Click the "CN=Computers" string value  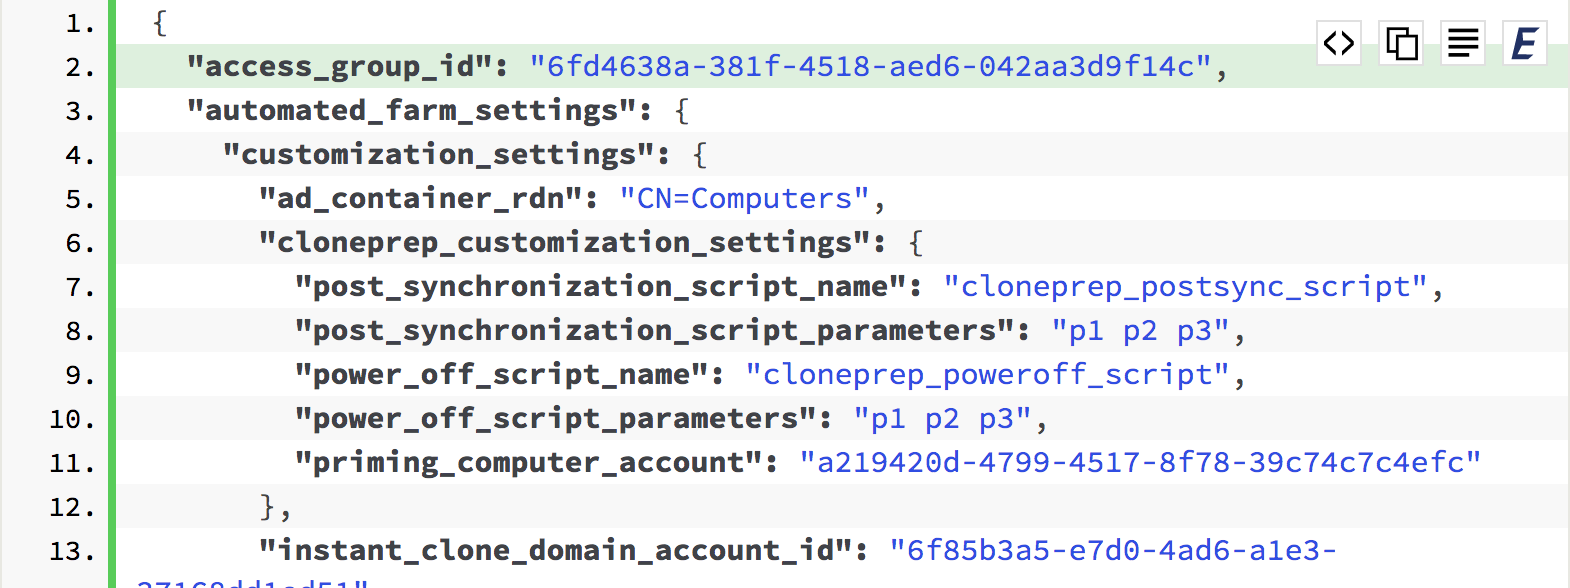[744, 198]
